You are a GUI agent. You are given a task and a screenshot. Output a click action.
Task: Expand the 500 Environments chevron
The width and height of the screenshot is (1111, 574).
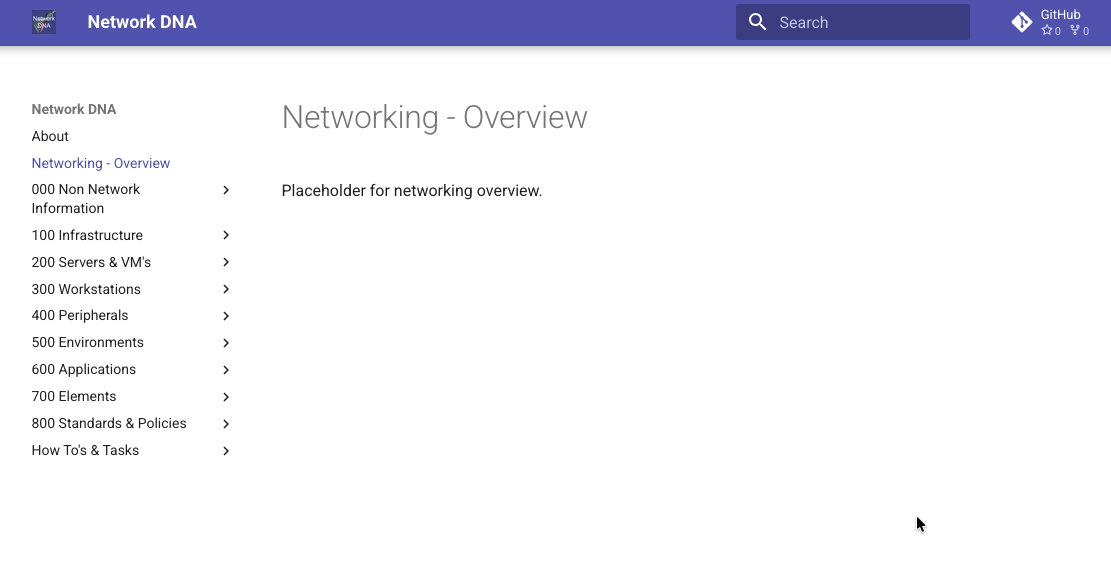[226, 343]
